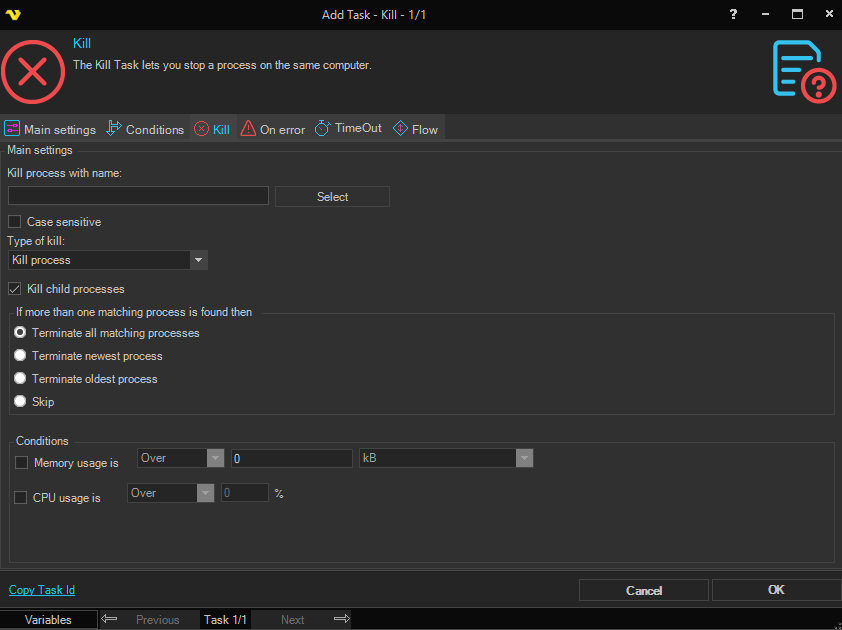Click the red Kill task icon in header
This screenshot has height=630, width=842.
coord(32,71)
